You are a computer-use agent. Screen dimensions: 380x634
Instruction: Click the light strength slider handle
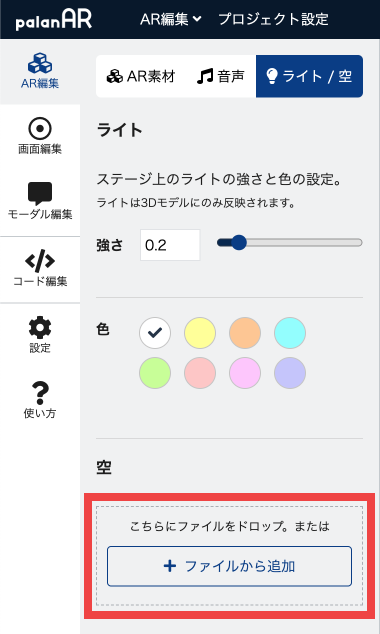239,243
